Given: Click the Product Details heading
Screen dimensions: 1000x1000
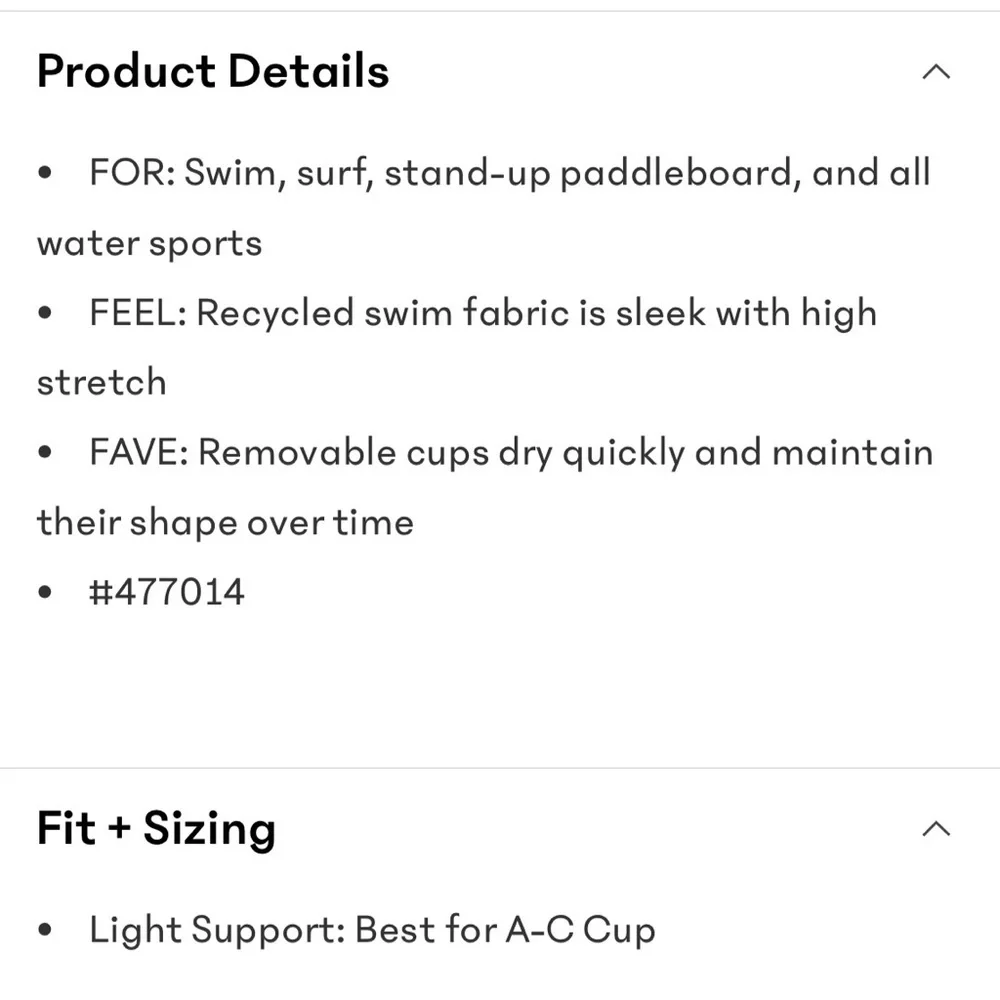Looking at the screenshot, I should pos(213,71).
